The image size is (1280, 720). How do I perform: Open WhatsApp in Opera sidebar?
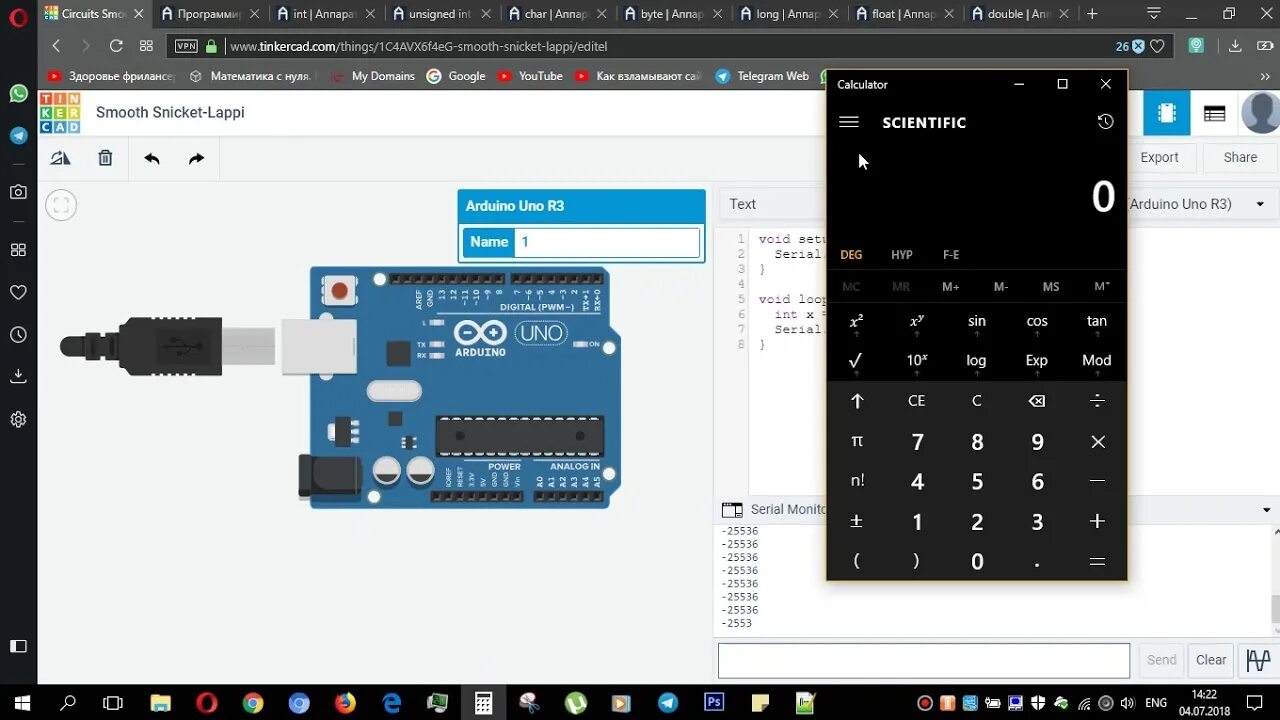click(18, 93)
